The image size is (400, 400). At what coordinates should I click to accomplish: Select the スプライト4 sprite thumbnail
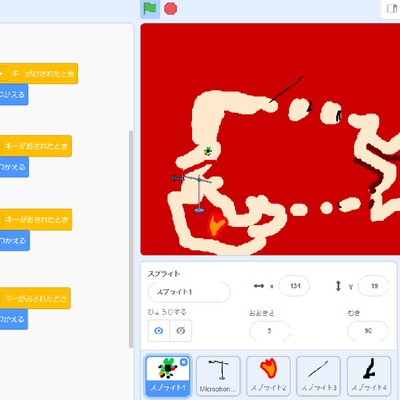[369, 376]
